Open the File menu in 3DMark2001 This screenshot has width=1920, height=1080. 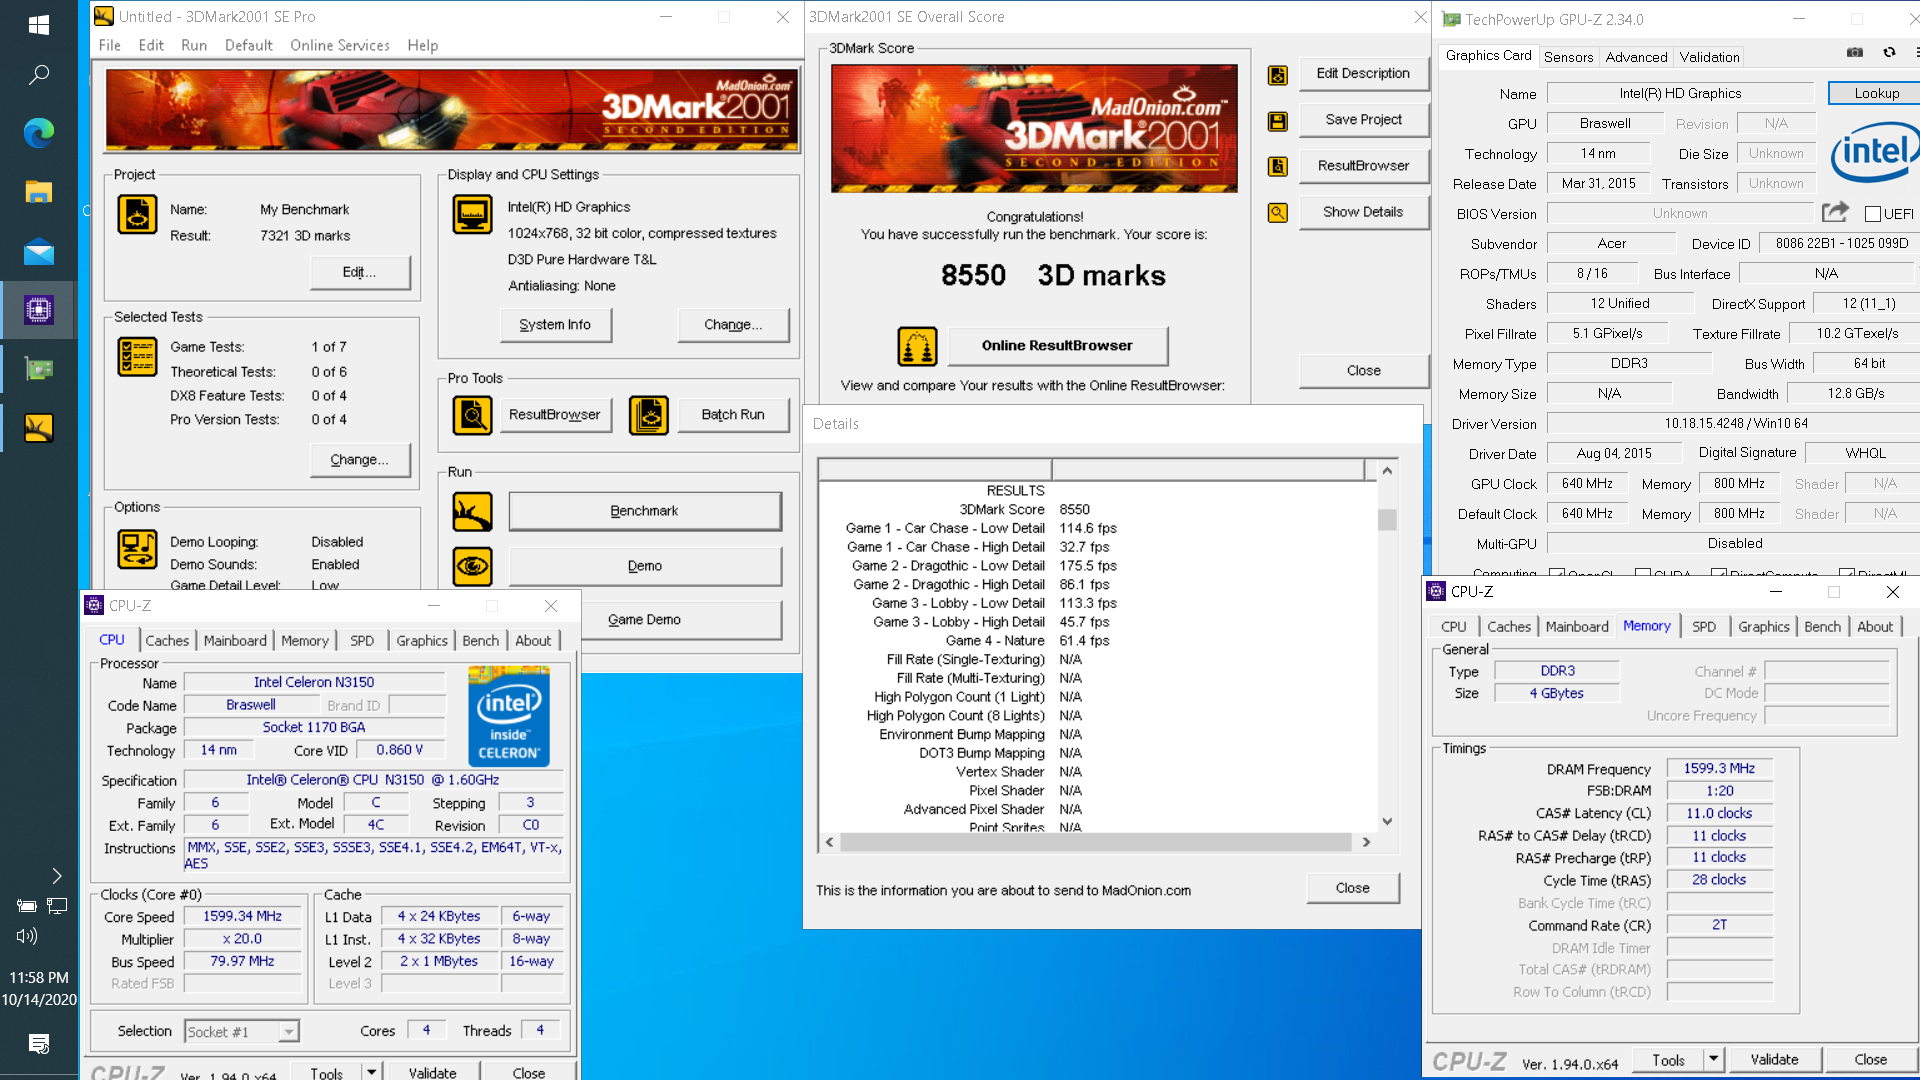110,46
